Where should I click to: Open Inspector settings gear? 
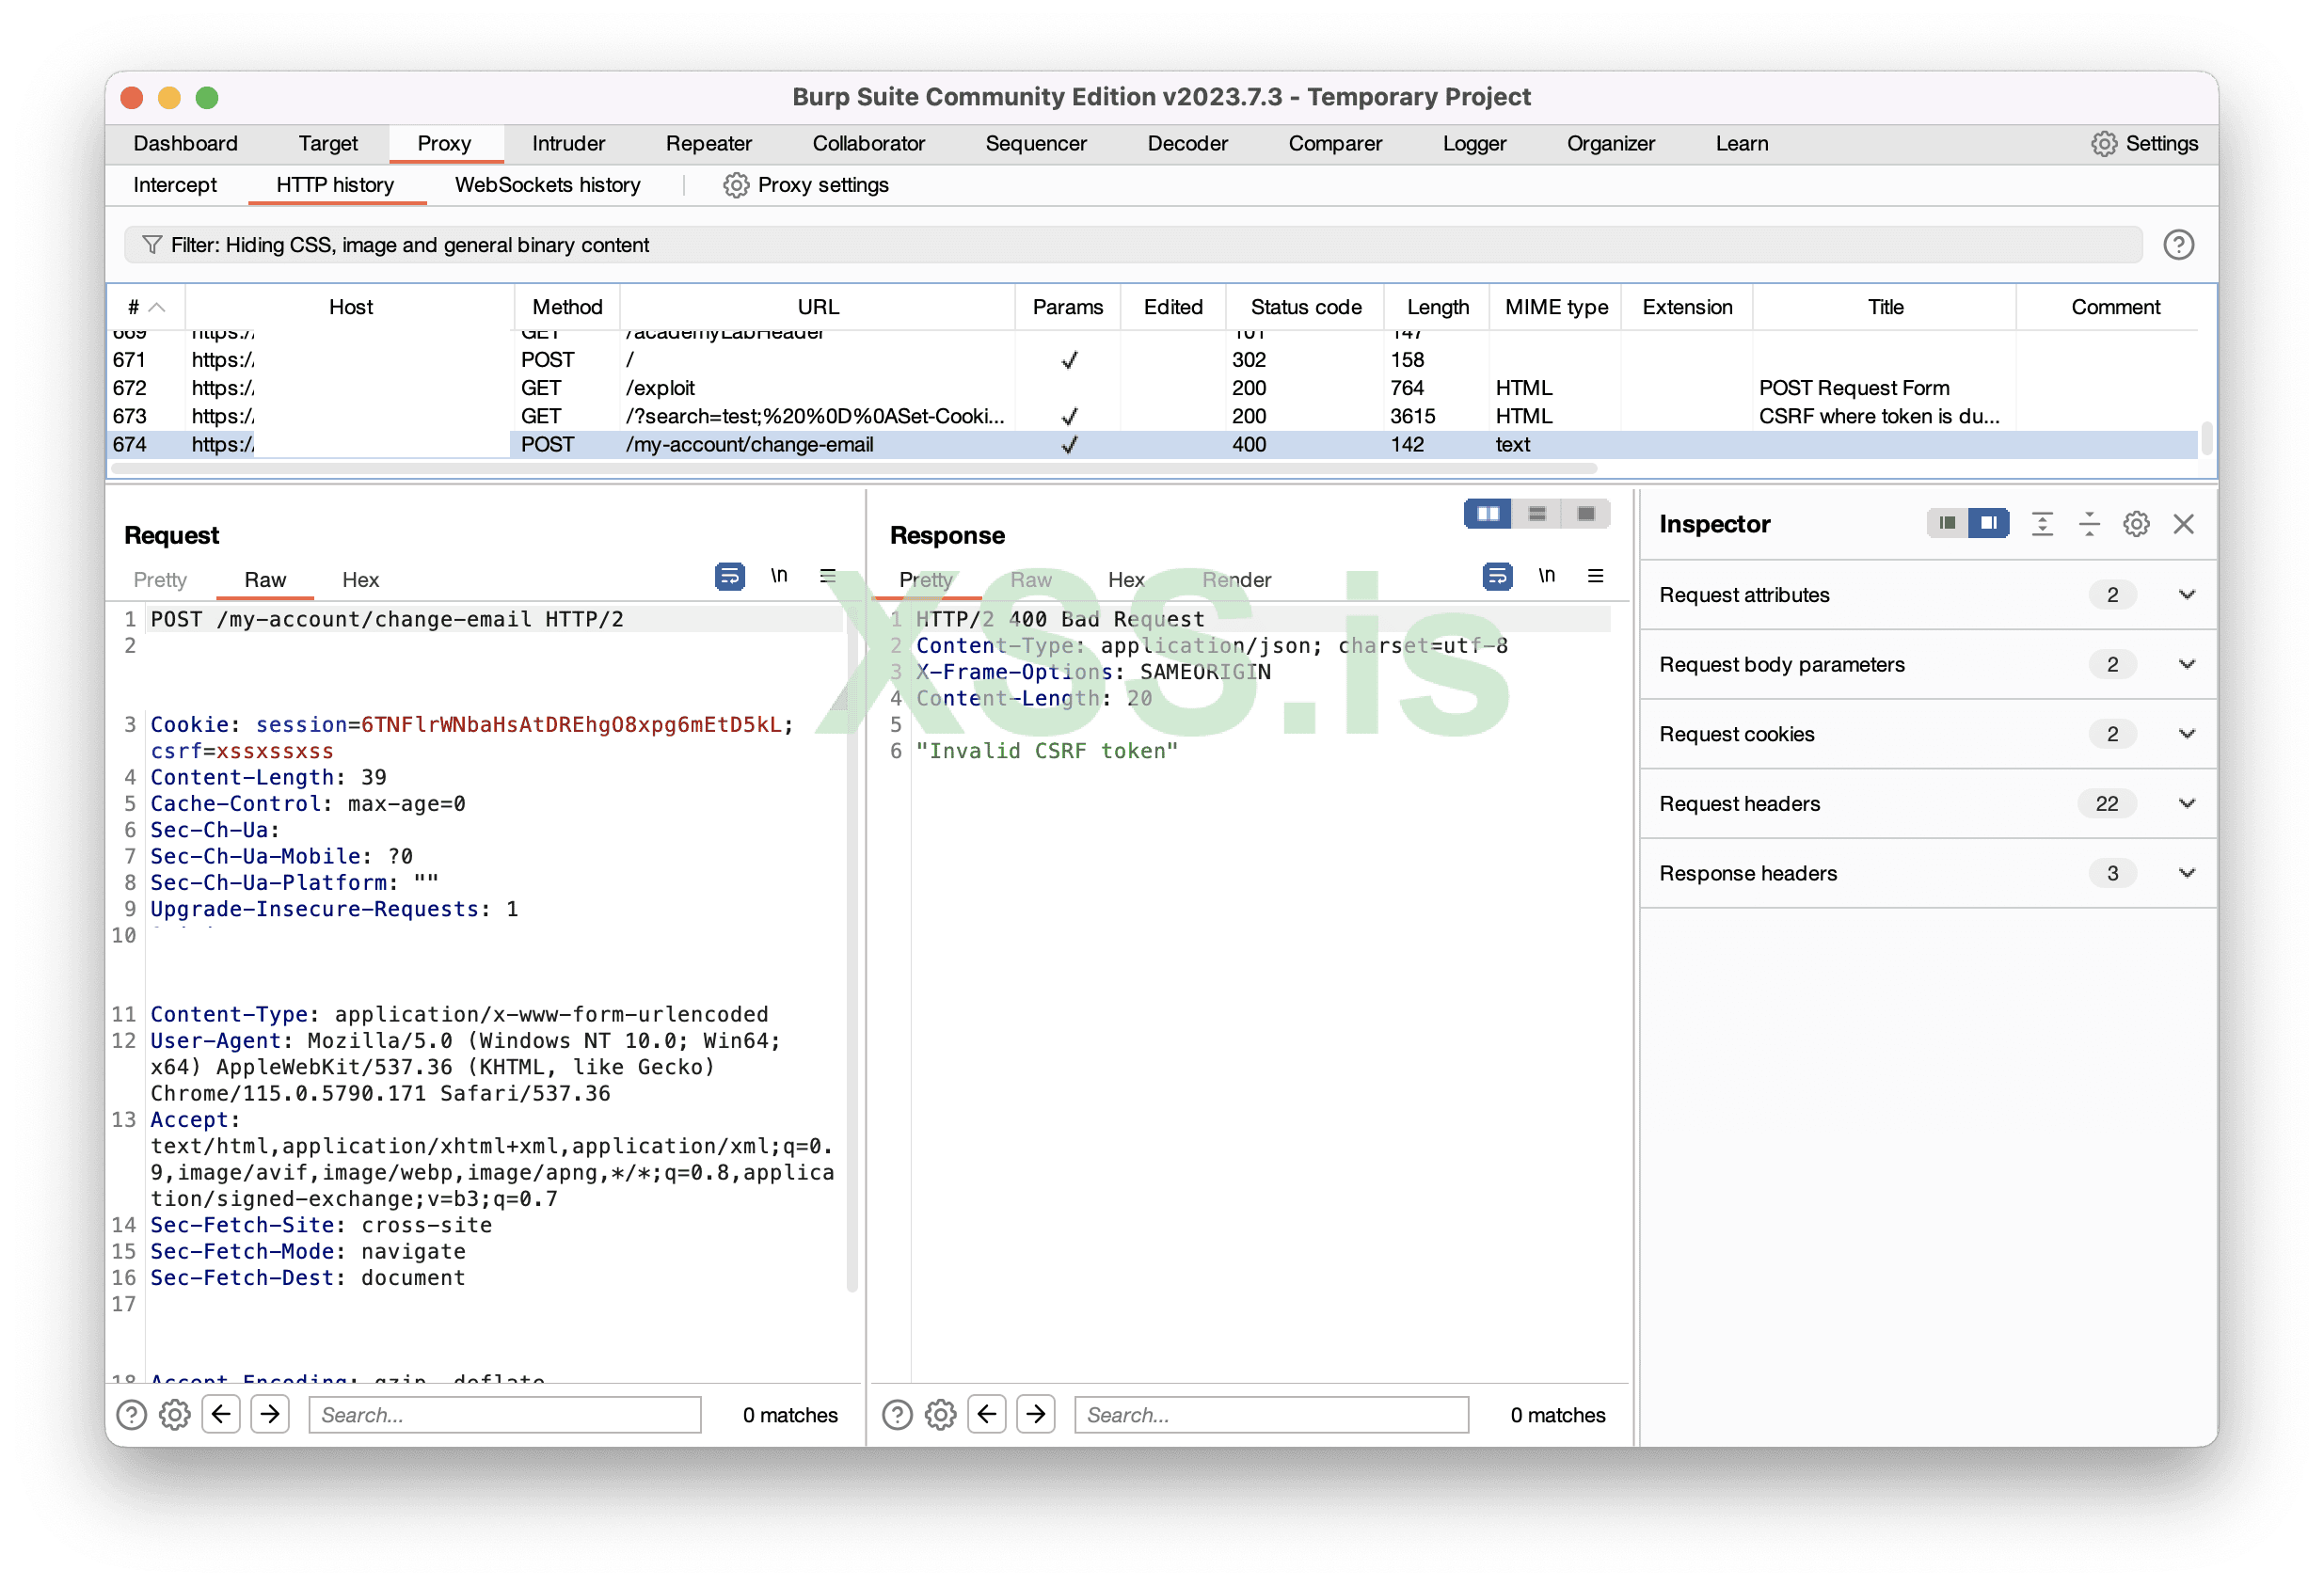[x=2136, y=524]
